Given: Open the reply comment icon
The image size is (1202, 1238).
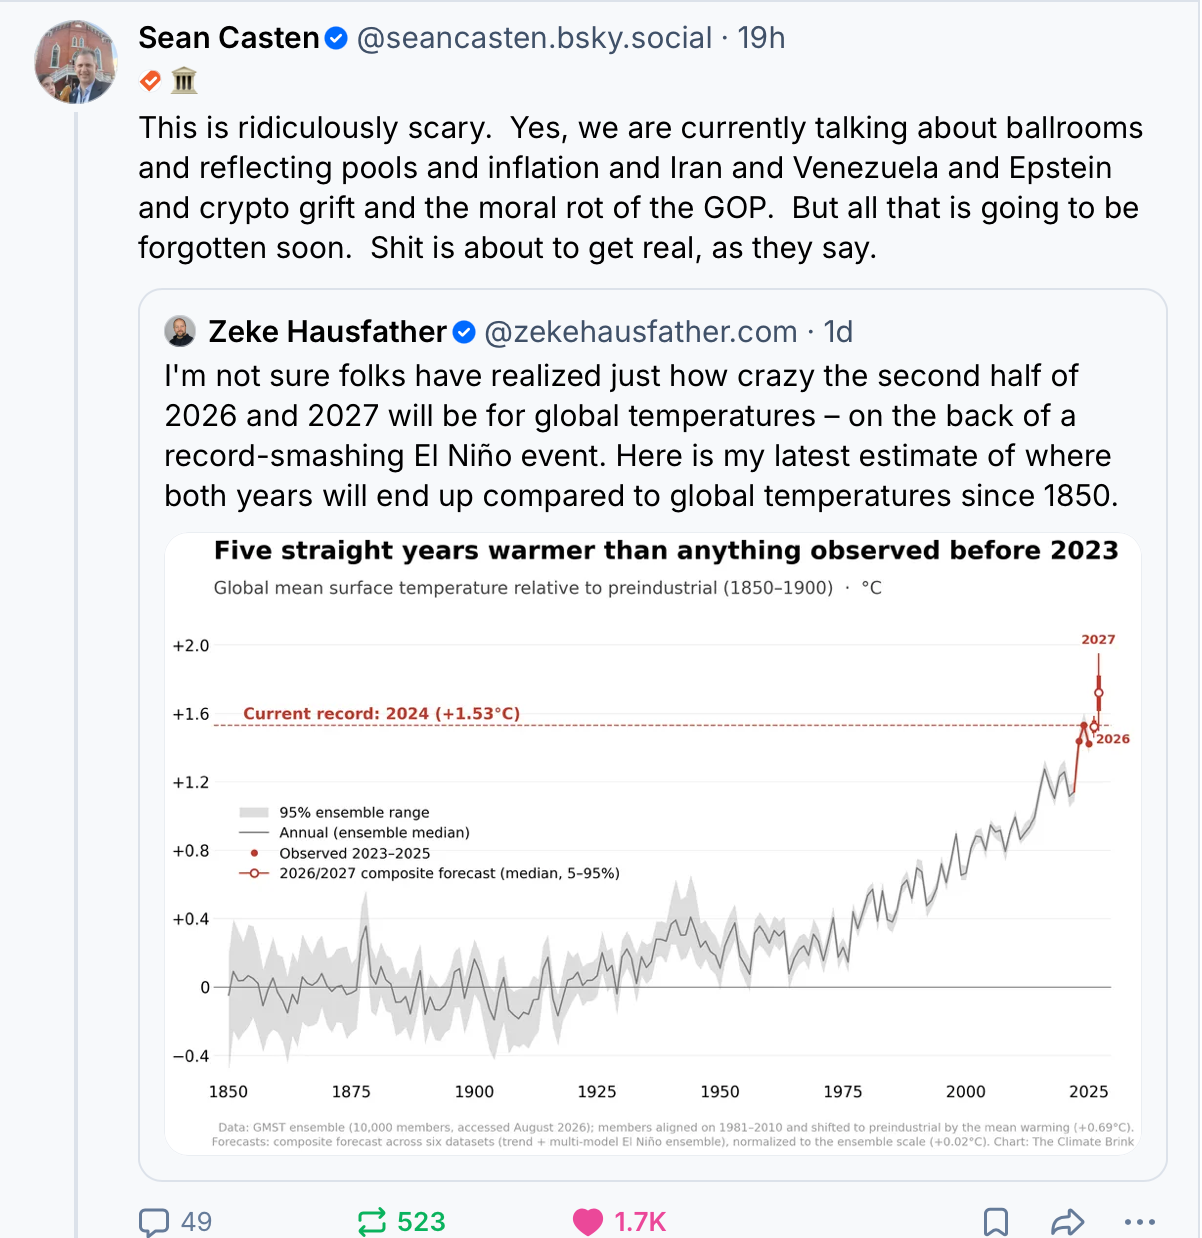Looking at the screenshot, I should pyautogui.click(x=154, y=1222).
